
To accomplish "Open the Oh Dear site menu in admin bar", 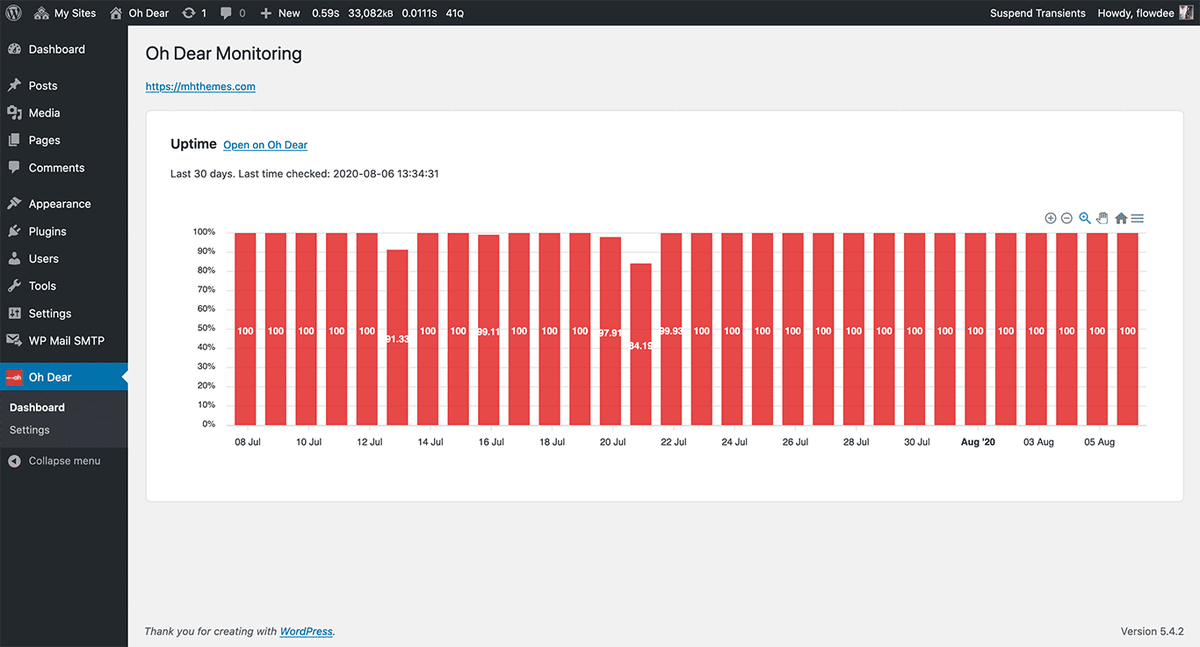I will click(139, 13).
